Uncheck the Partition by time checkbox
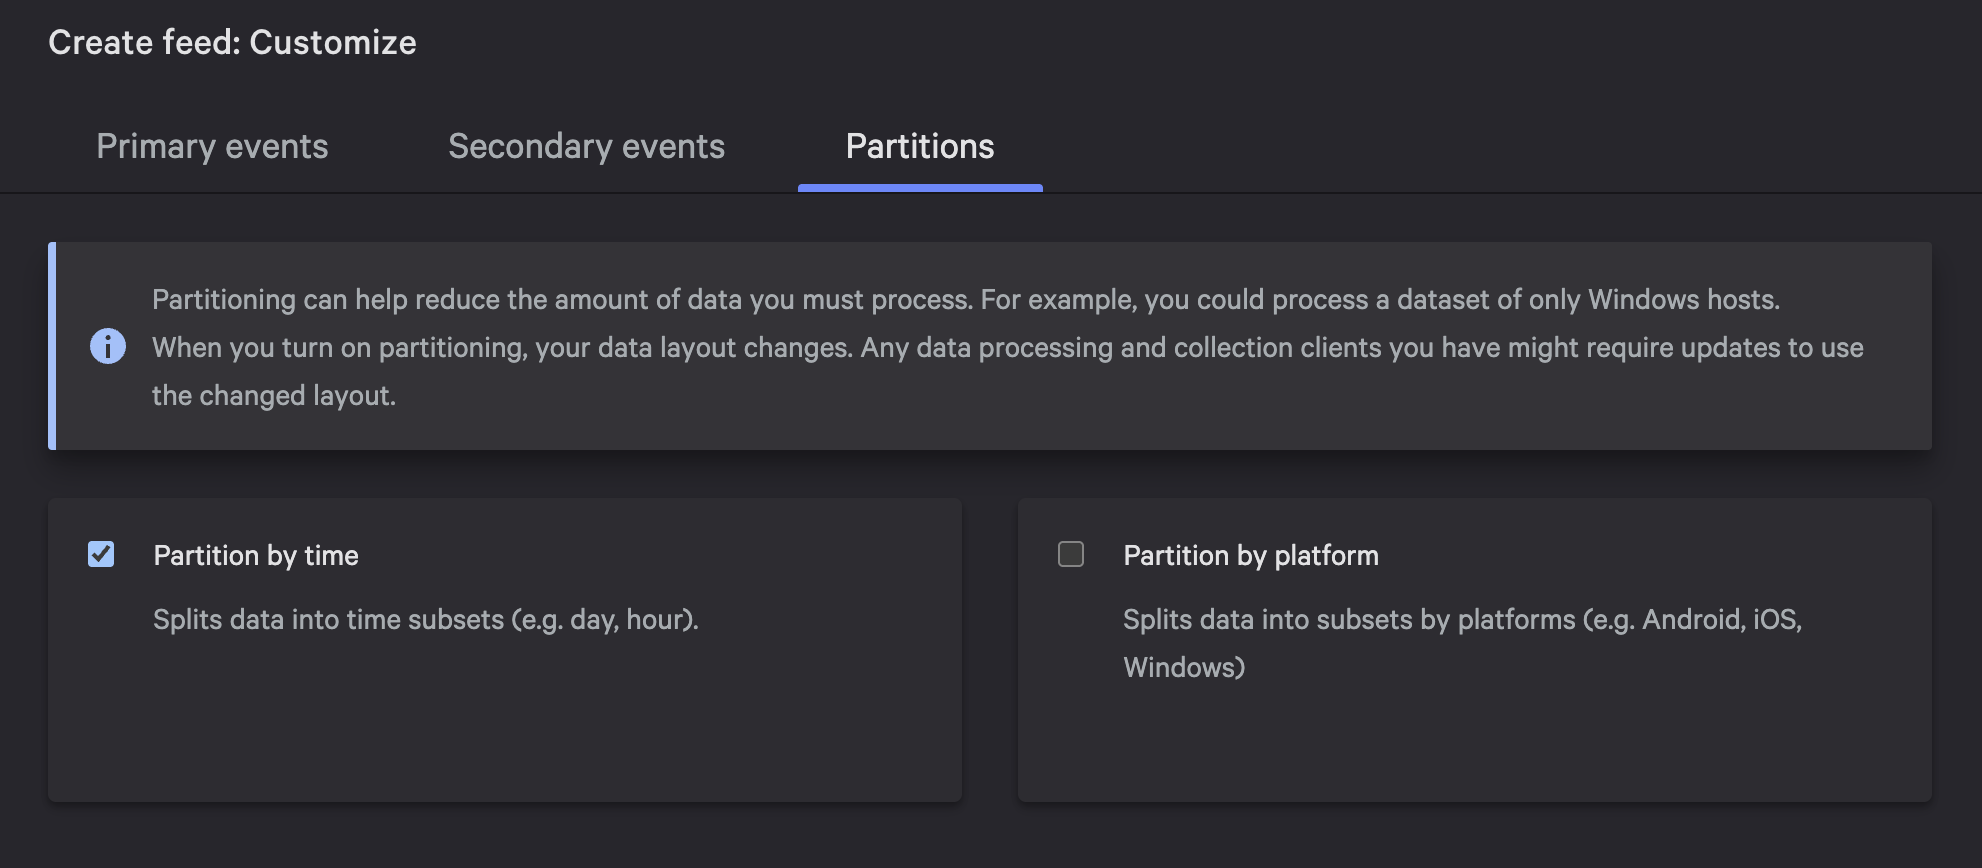 coord(101,554)
